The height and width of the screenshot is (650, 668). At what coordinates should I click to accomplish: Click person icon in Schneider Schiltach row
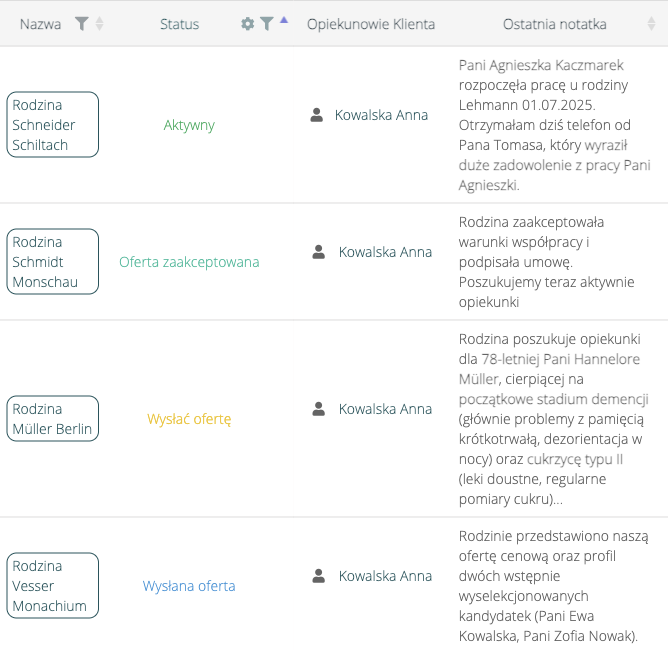[x=317, y=115]
